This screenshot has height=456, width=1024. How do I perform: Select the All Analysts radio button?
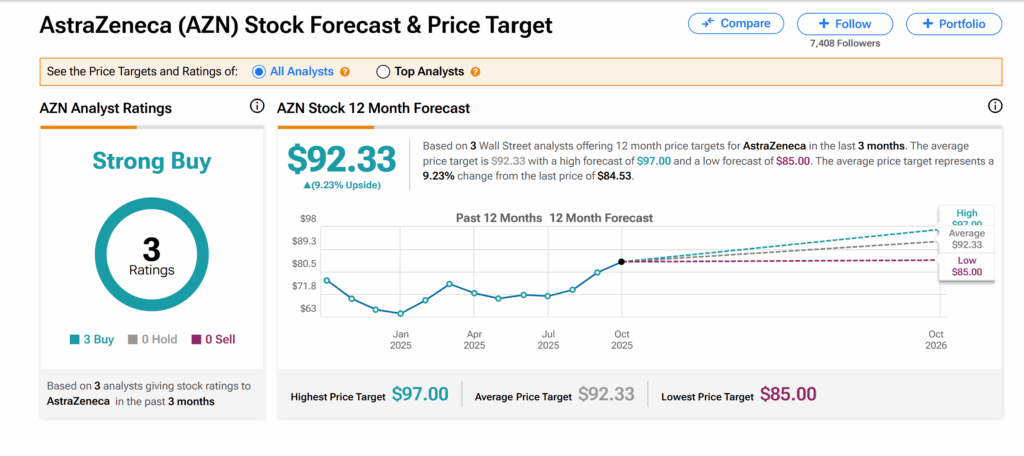pyautogui.click(x=259, y=72)
